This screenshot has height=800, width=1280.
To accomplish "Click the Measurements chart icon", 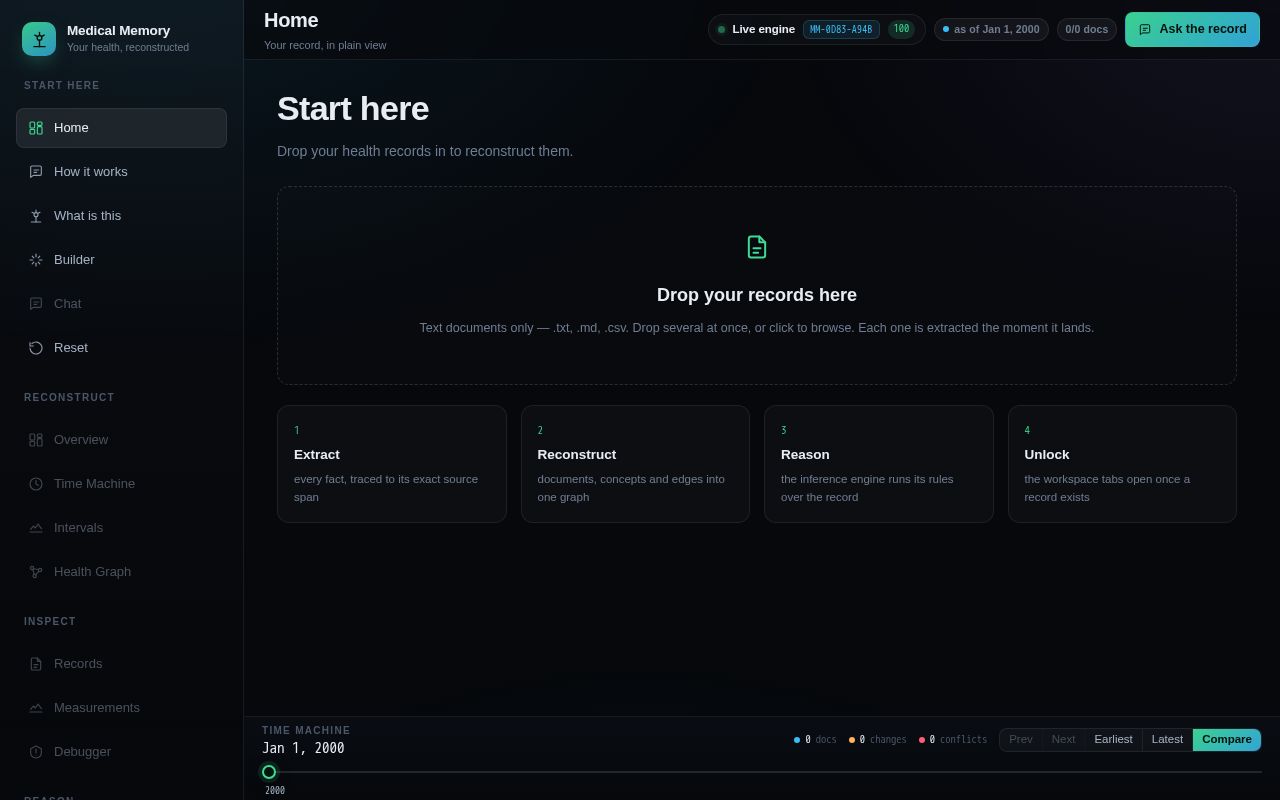I will [x=36, y=708].
